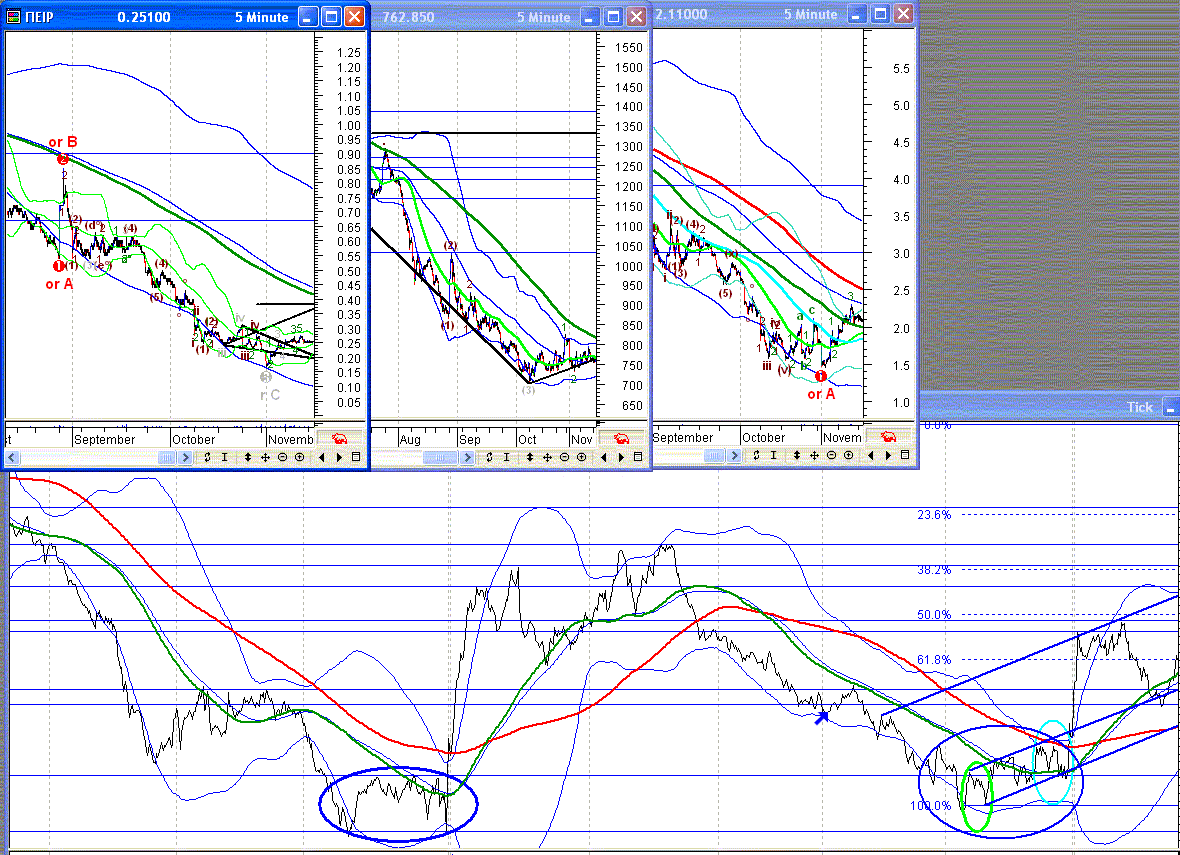The width and height of the screenshot is (1180, 855).
Task: Click the 'October' axis label in the 2.11000 chart
Action: click(x=763, y=438)
